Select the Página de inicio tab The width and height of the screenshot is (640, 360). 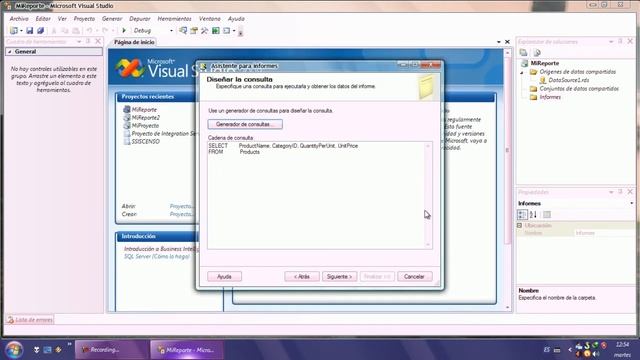[x=134, y=42]
